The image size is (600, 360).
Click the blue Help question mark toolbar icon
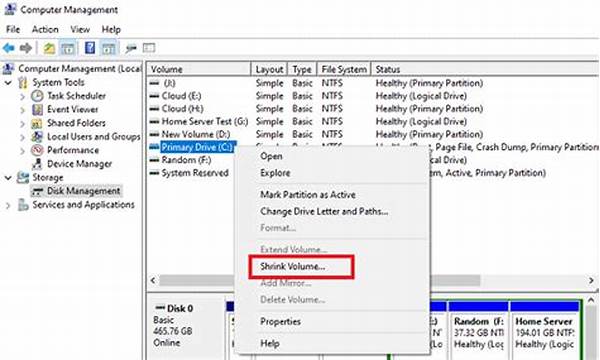point(90,48)
